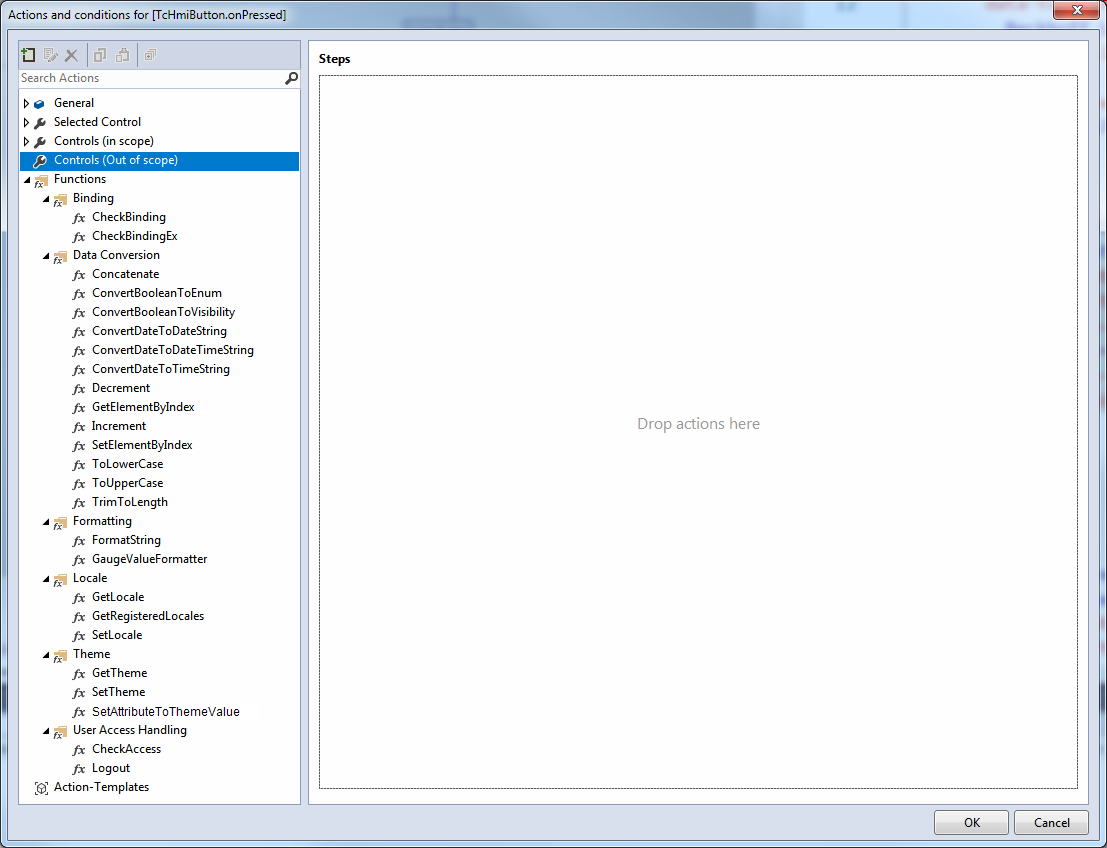Collapse the User Access Handling folder
Screen dimensions: 1107x848
(46, 731)
